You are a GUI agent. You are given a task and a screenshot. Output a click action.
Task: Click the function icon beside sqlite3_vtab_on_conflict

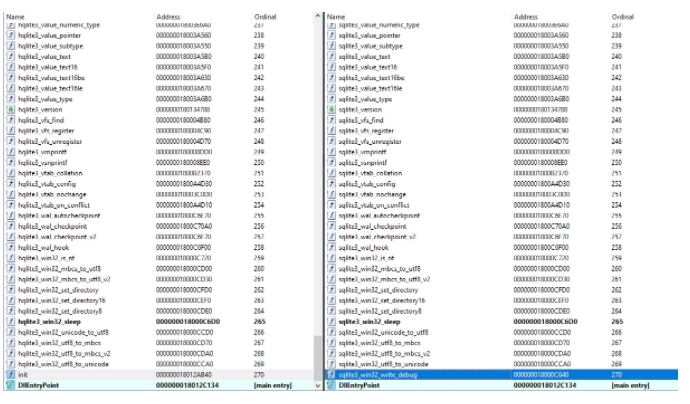pyautogui.click(x=331, y=205)
